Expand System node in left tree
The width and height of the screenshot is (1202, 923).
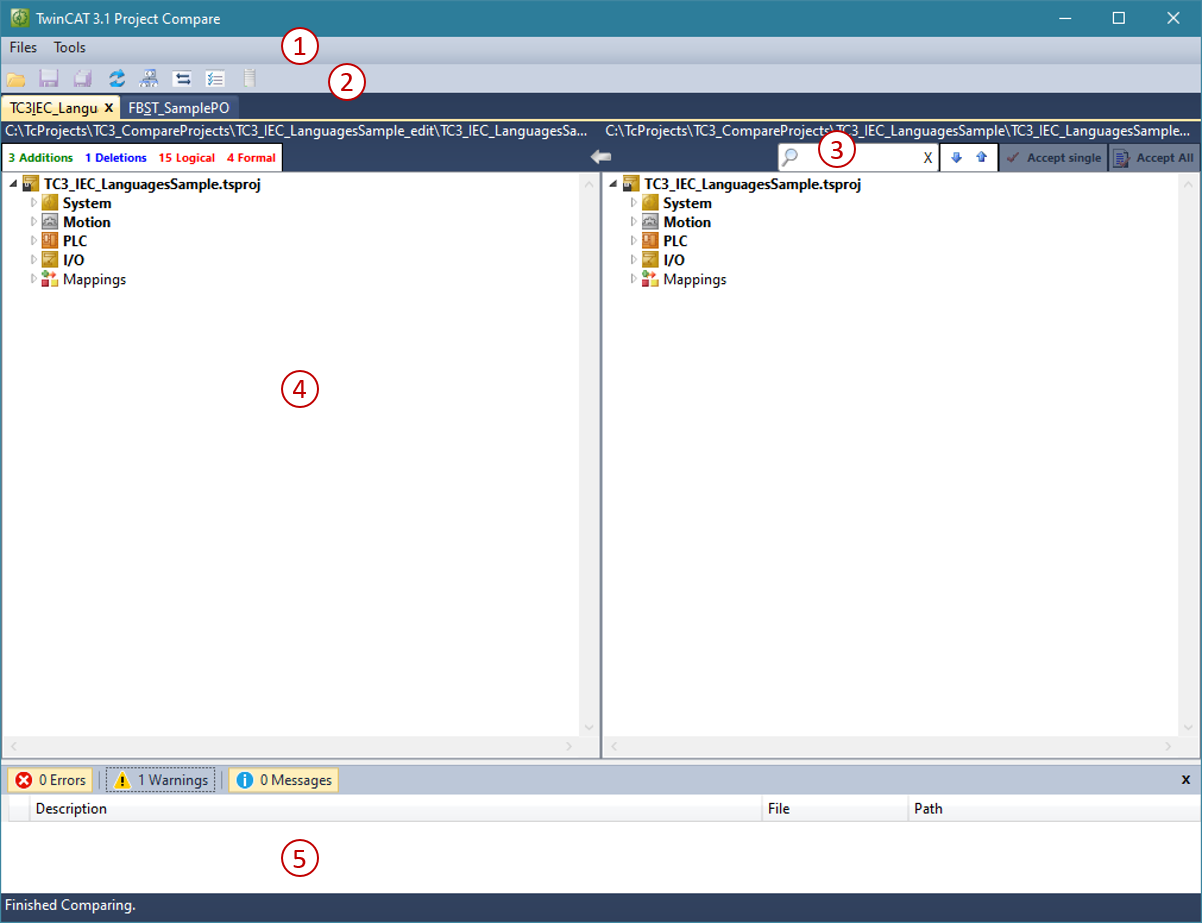tap(33, 203)
